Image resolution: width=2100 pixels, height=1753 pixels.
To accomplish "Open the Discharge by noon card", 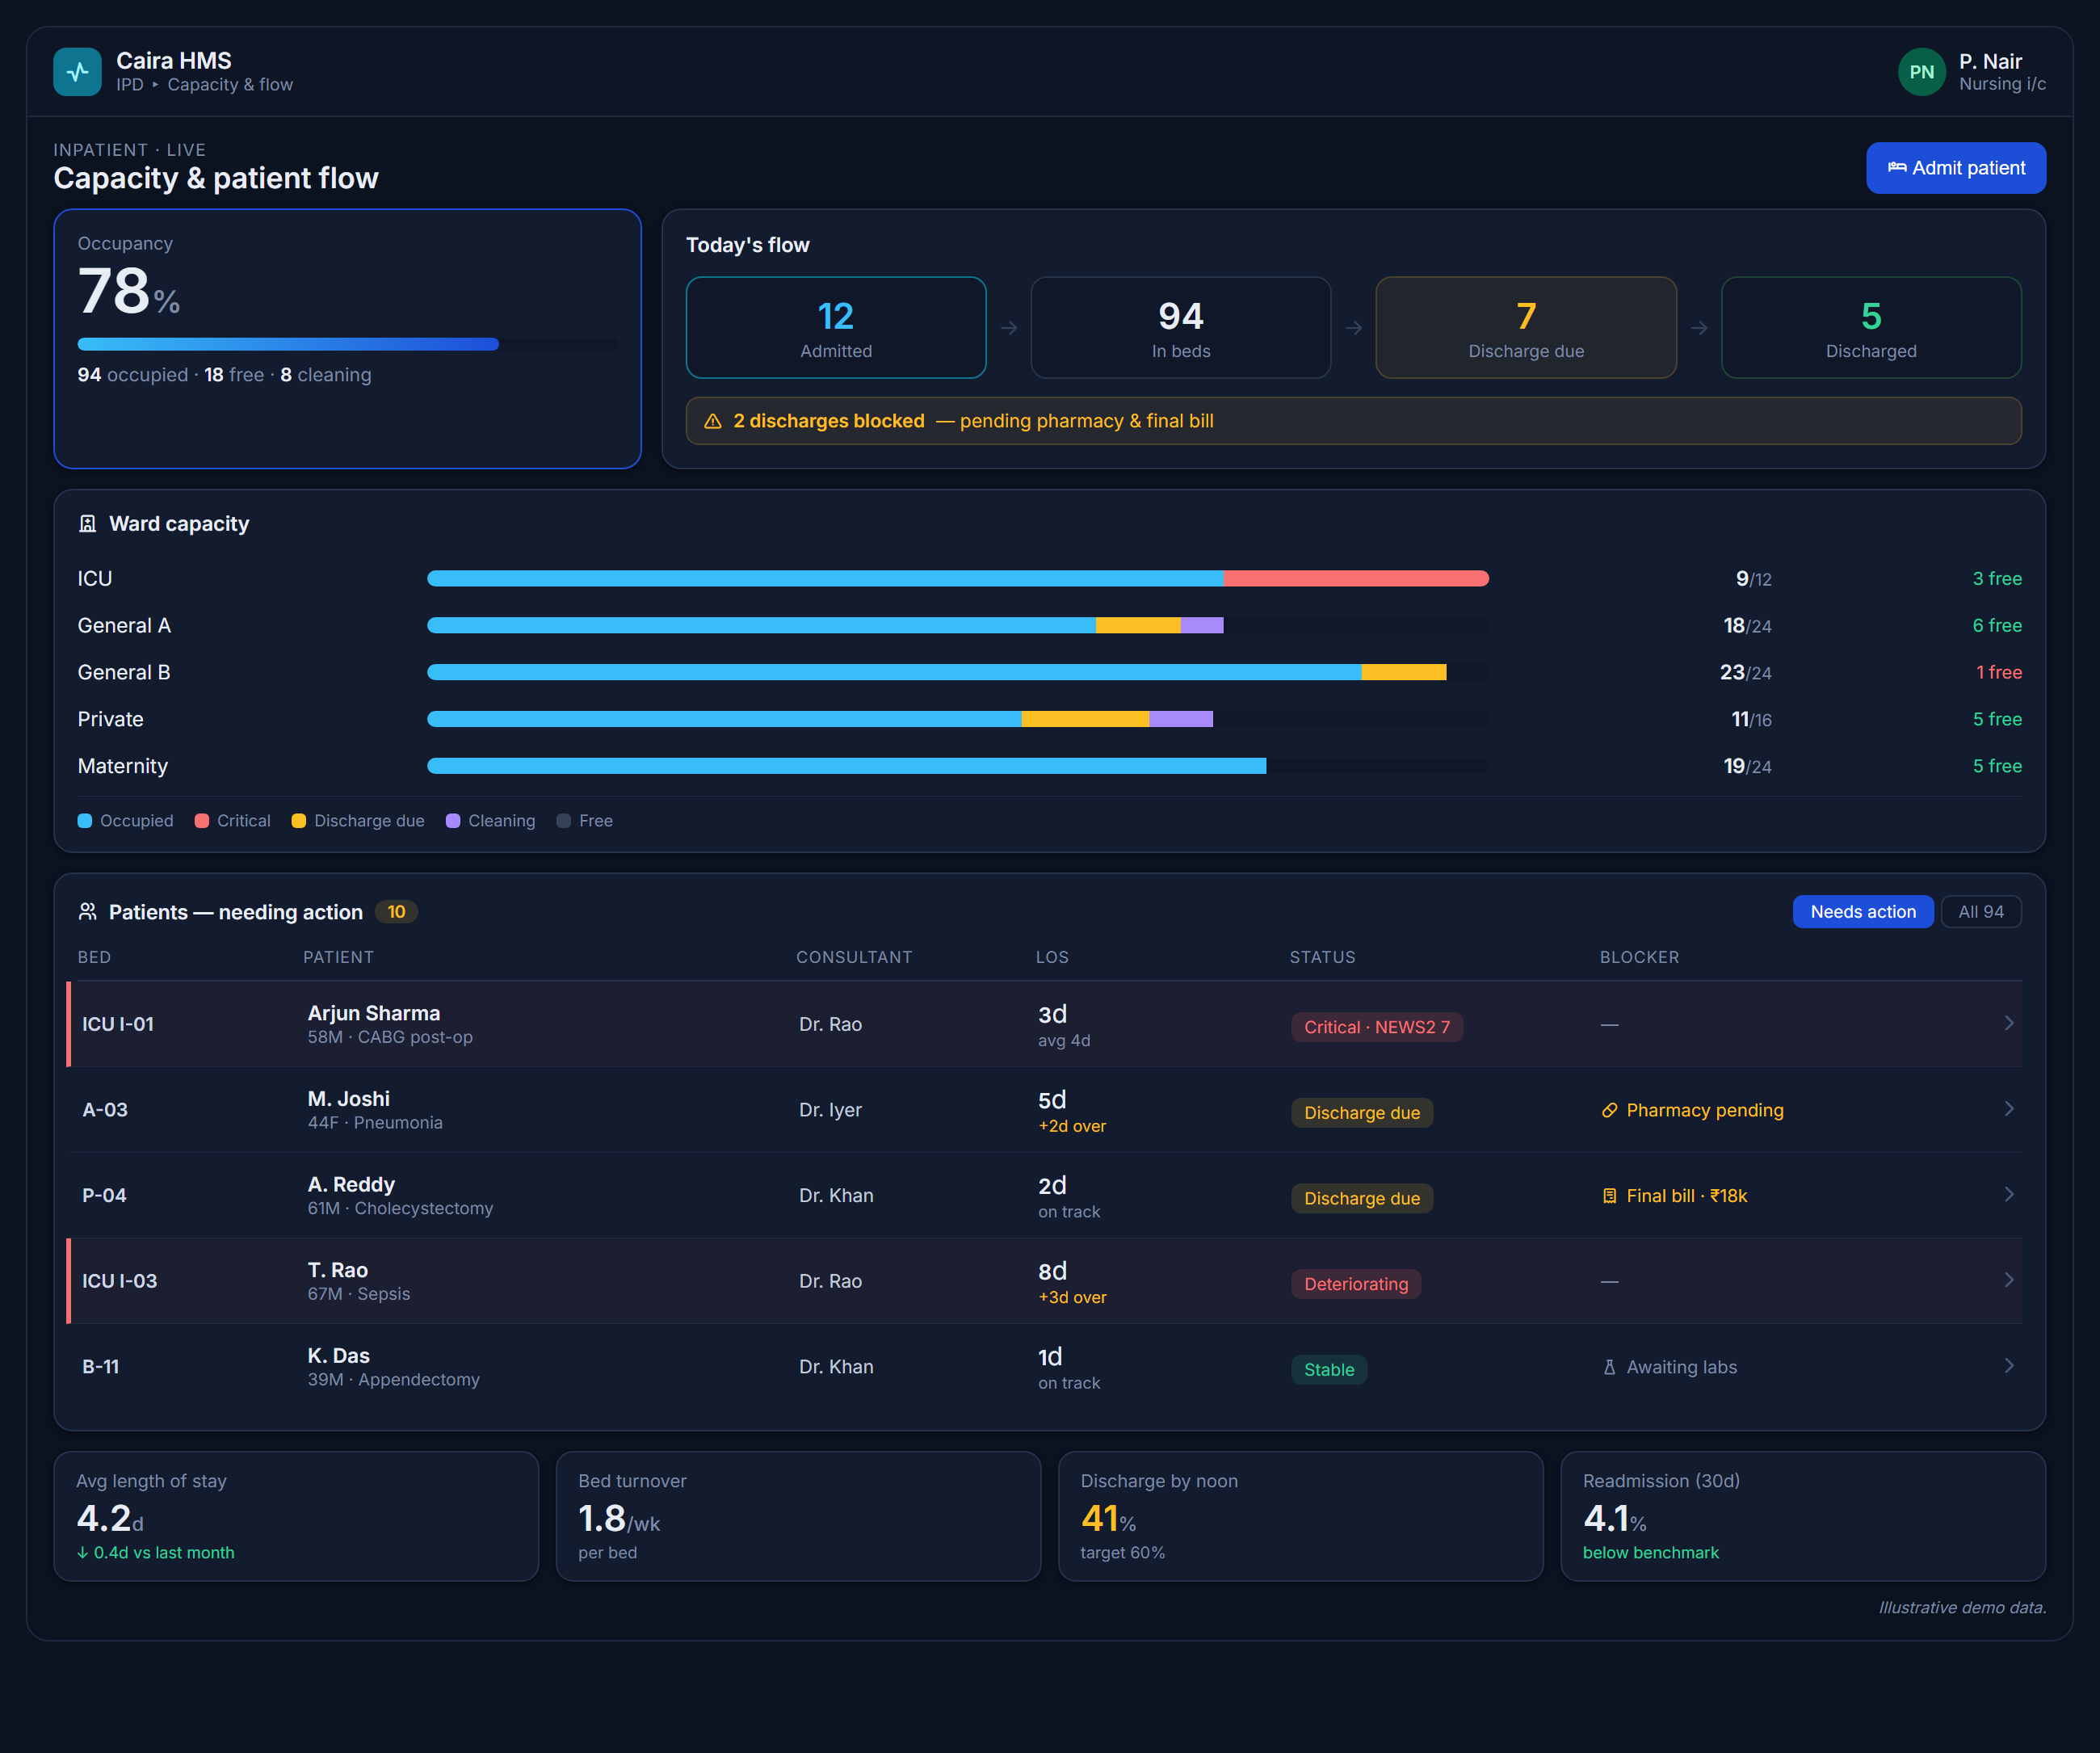I will pos(1300,1516).
